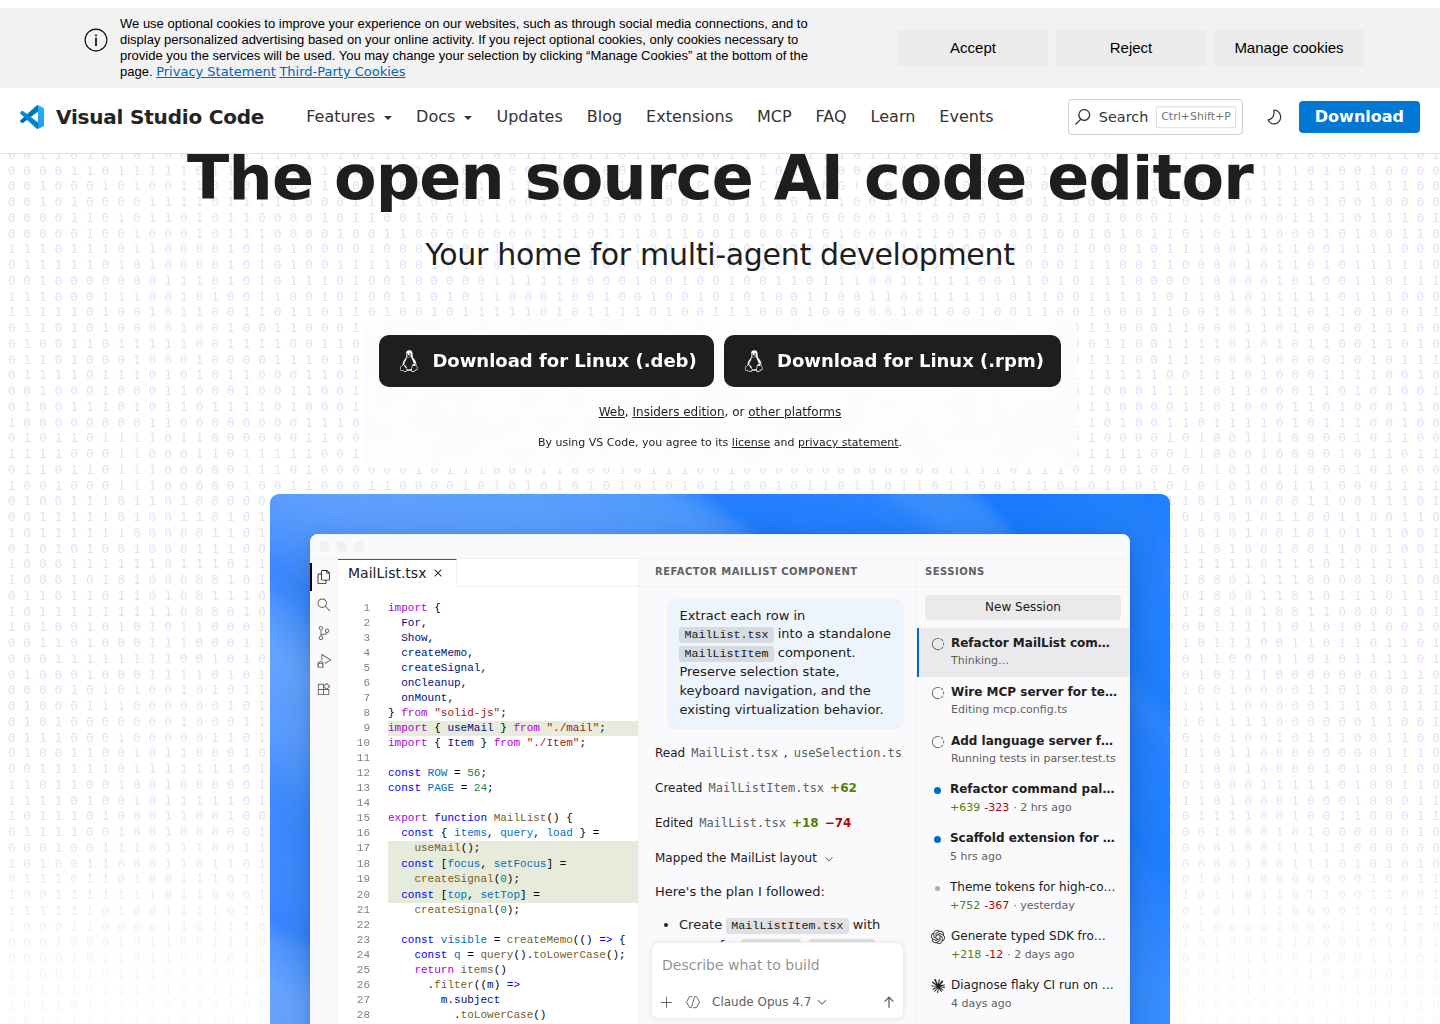
Task: Open Manage cookies
Action: coord(1289,48)
